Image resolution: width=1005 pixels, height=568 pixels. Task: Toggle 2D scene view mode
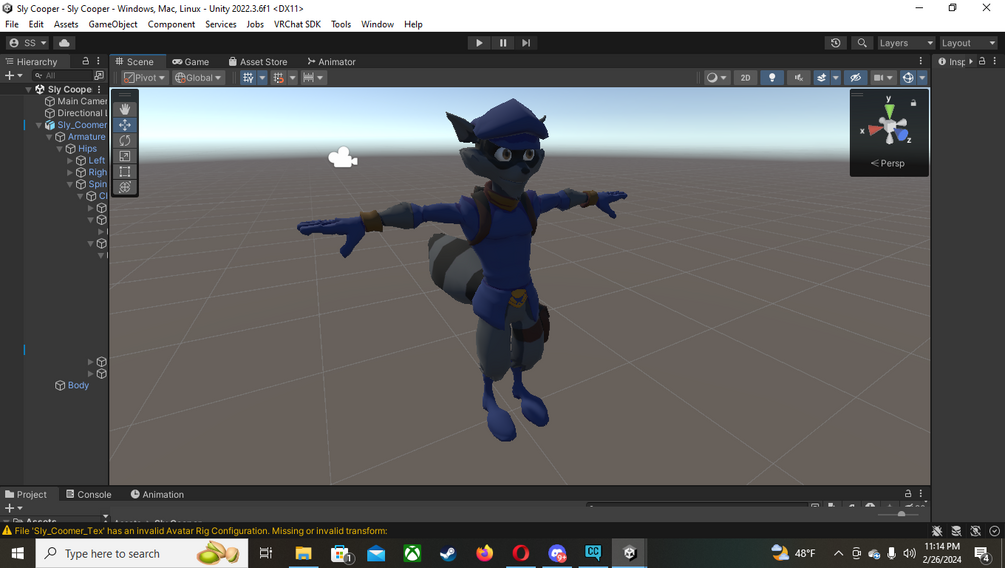pyautogui.click(x=745, y=78)
